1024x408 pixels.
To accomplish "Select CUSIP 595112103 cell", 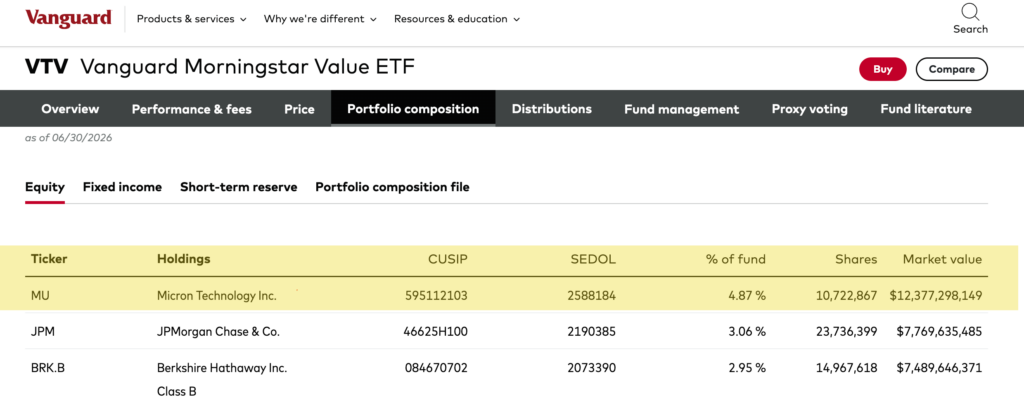I will point(436,296).
